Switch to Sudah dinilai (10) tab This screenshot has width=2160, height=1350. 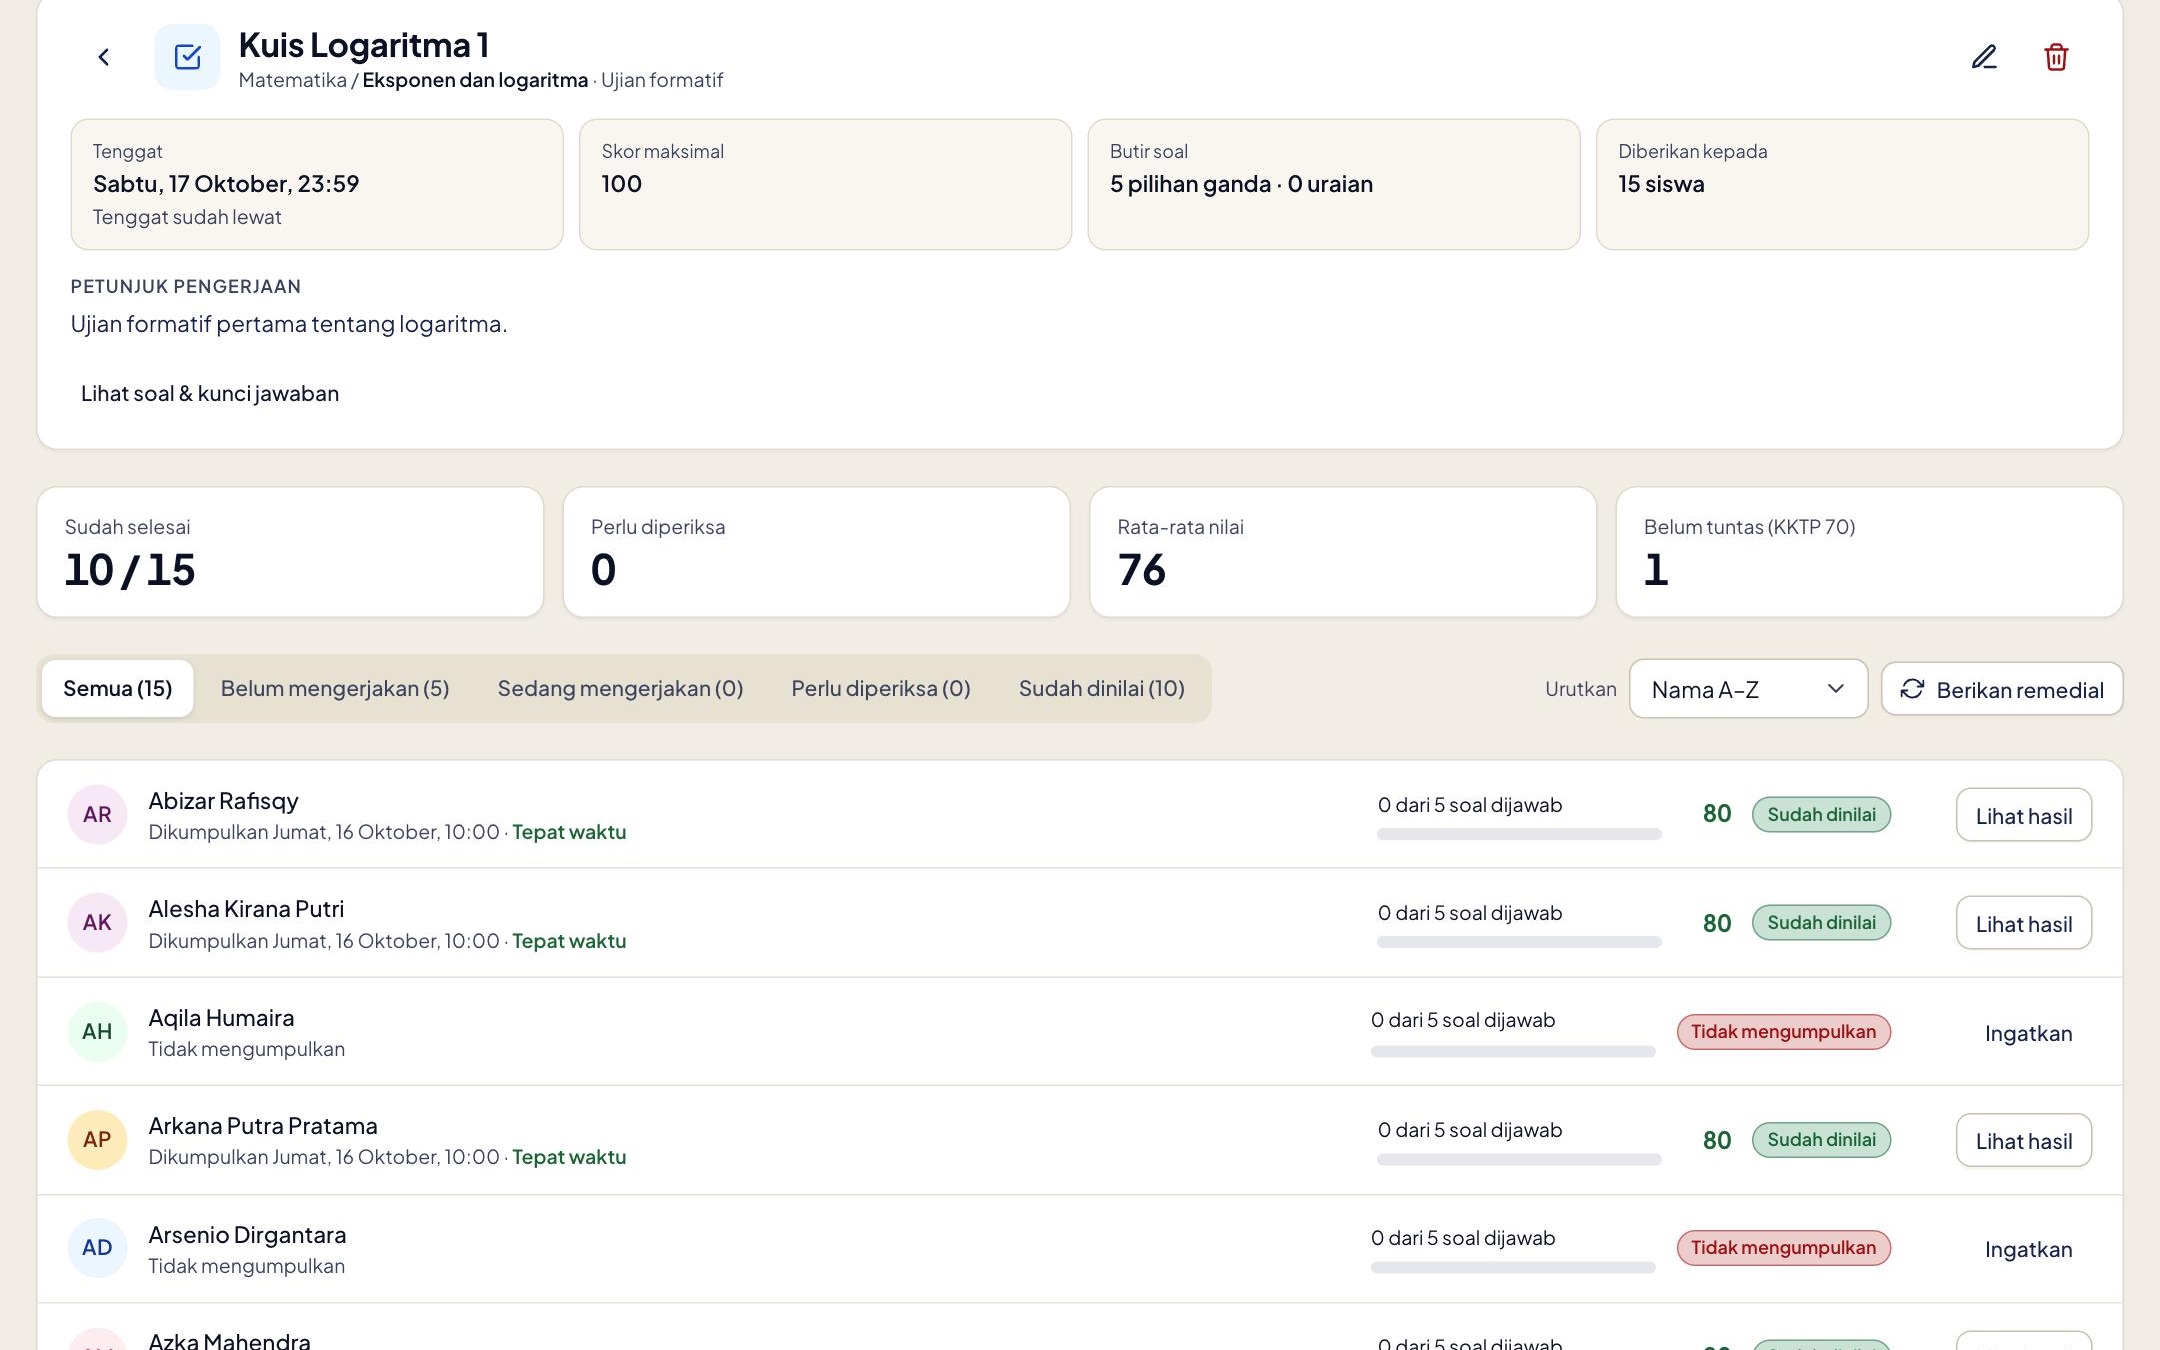(x=1102, y=688)
